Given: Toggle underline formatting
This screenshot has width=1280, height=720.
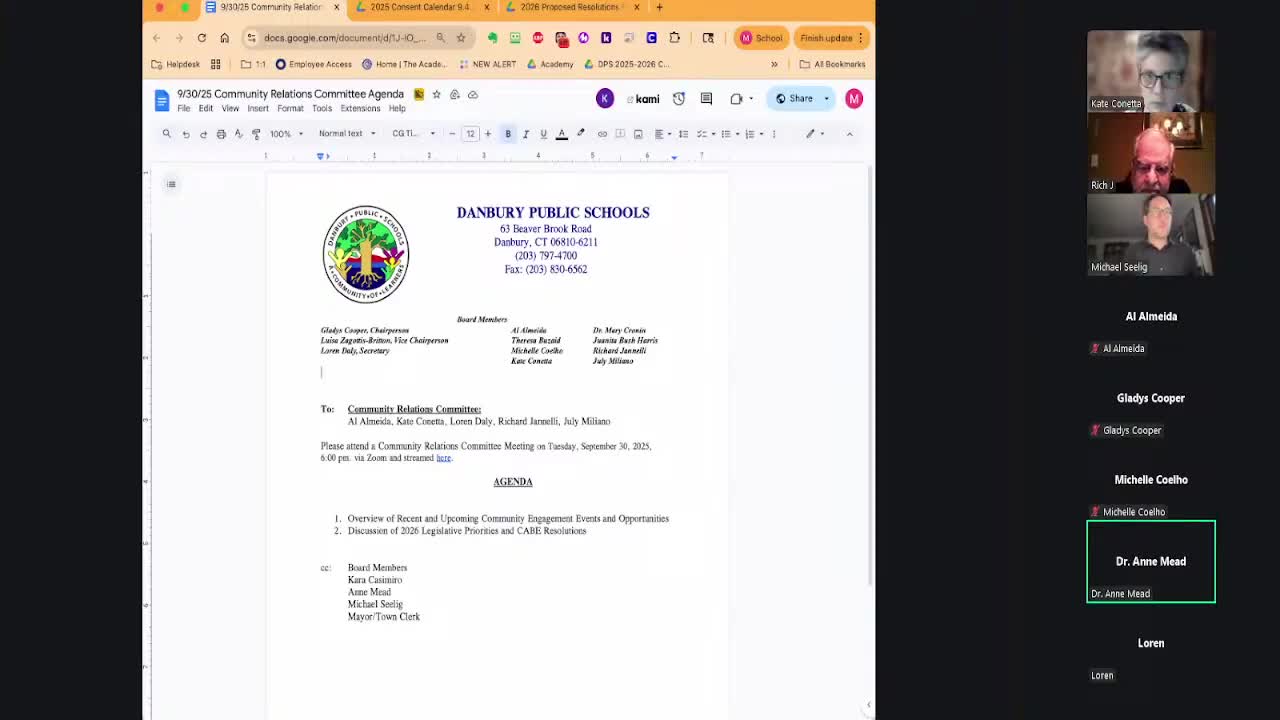Looking at the screenshot, I should point(543,134).
